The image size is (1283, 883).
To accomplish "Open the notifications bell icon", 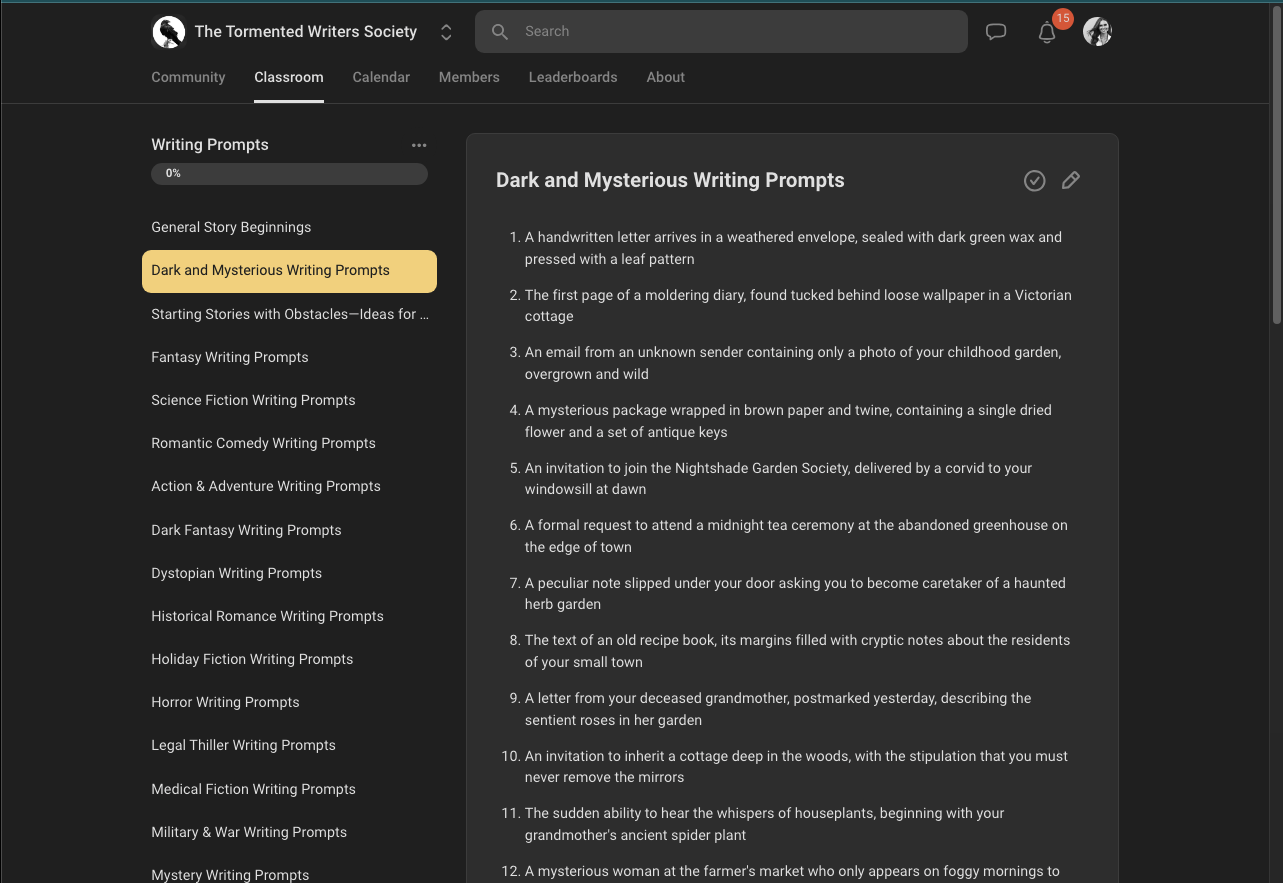I will [x=1047, y=33].
